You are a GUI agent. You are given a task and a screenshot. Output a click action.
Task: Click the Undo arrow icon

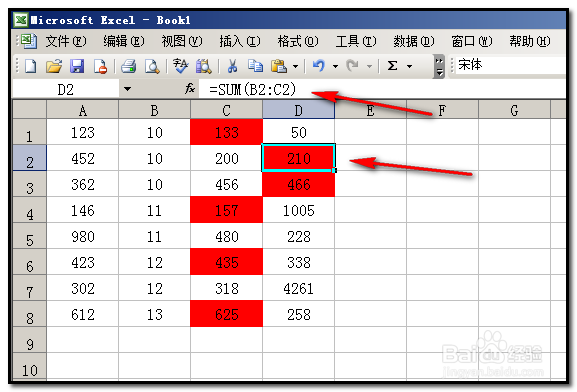[x=319, y=66]
